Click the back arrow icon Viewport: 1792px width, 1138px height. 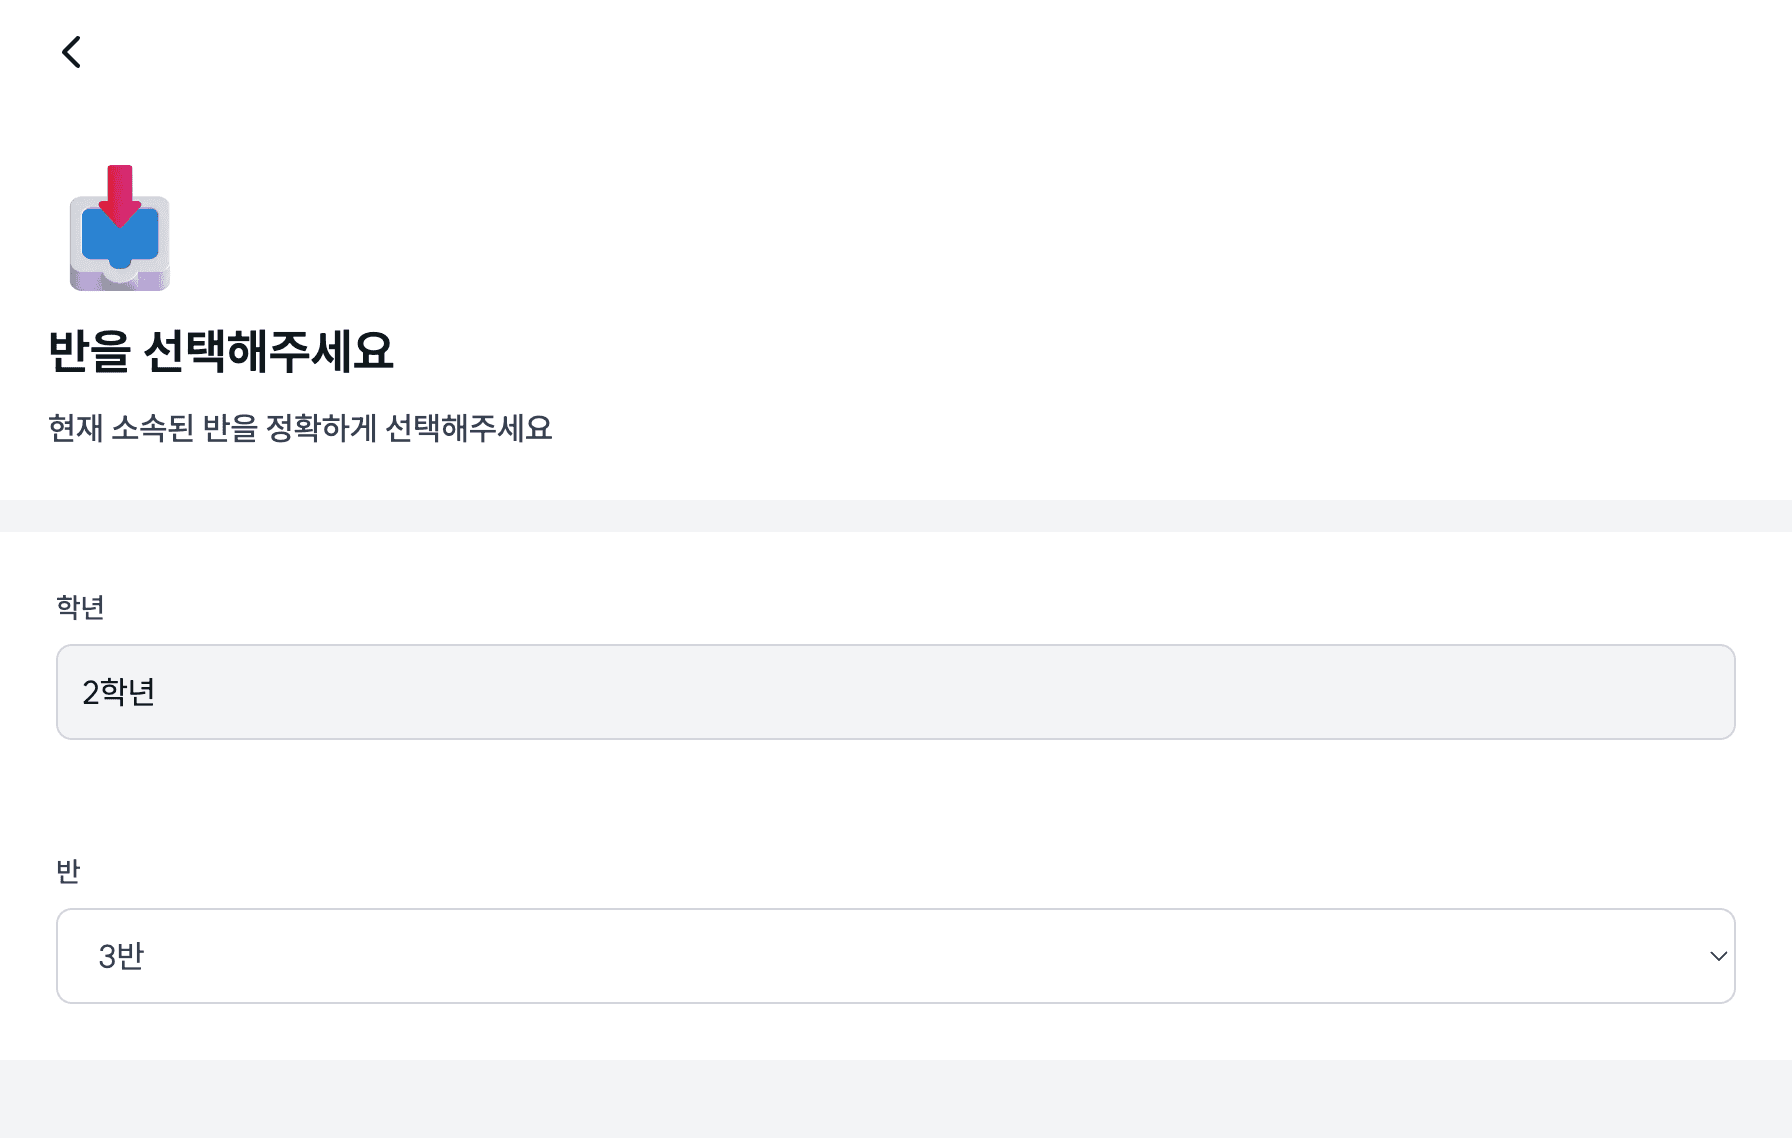(71, 52)
